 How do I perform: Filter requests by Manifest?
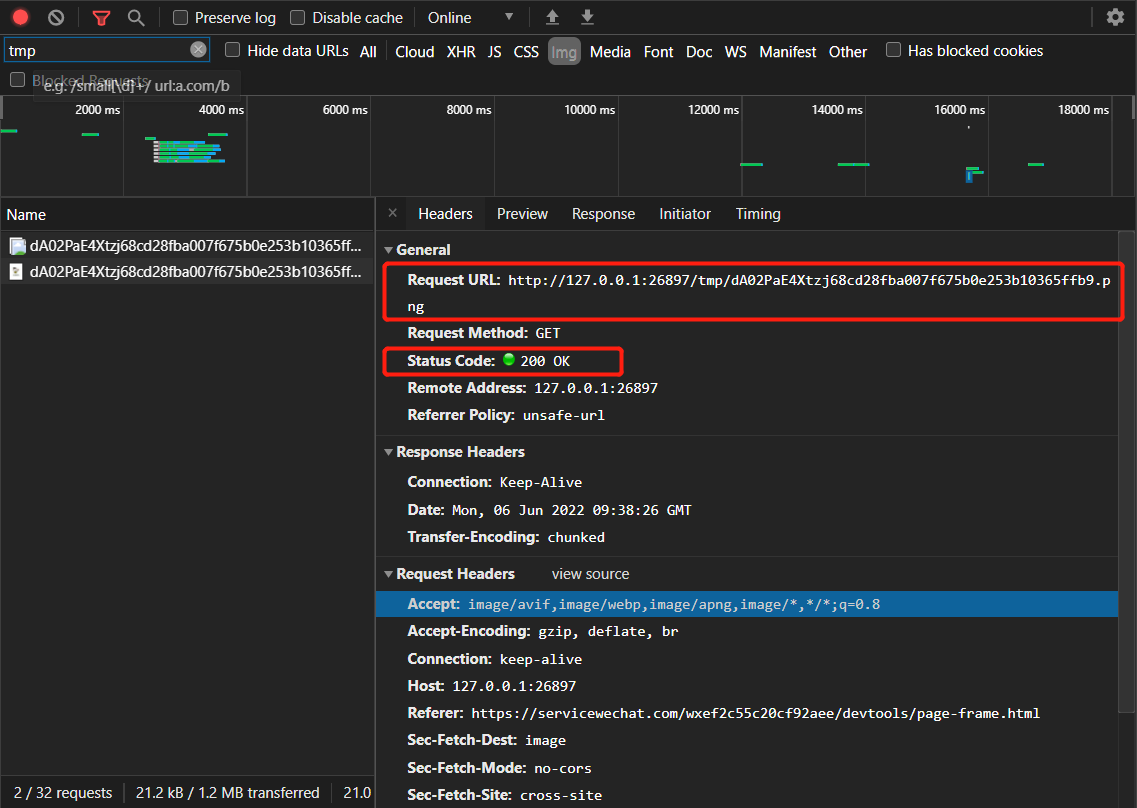click(787, 51)
